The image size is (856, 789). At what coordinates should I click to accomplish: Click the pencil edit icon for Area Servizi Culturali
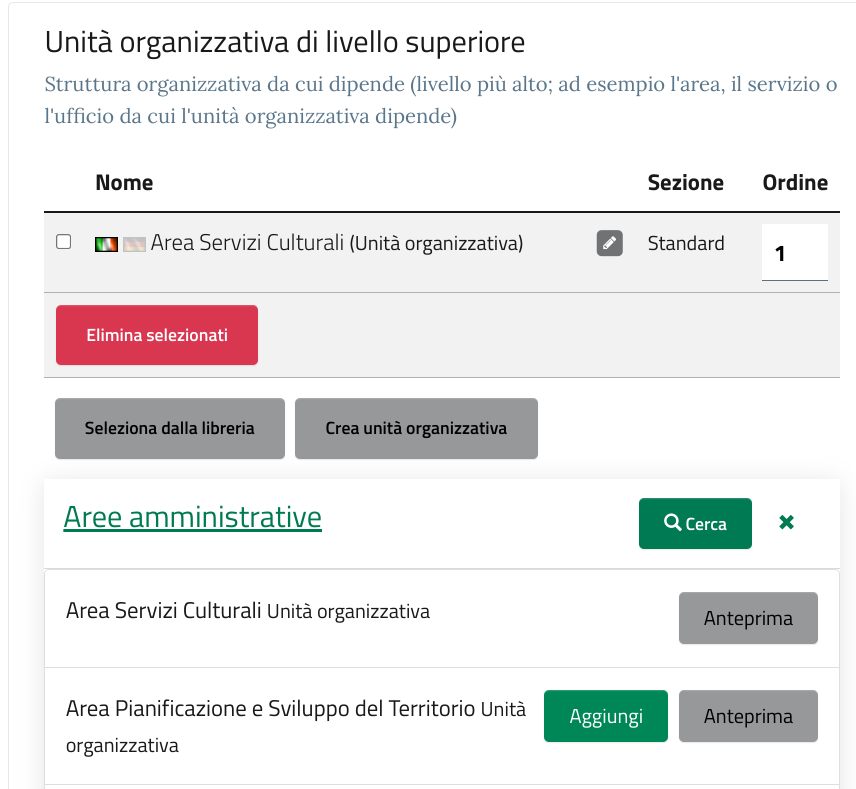(x=609, y=243)
